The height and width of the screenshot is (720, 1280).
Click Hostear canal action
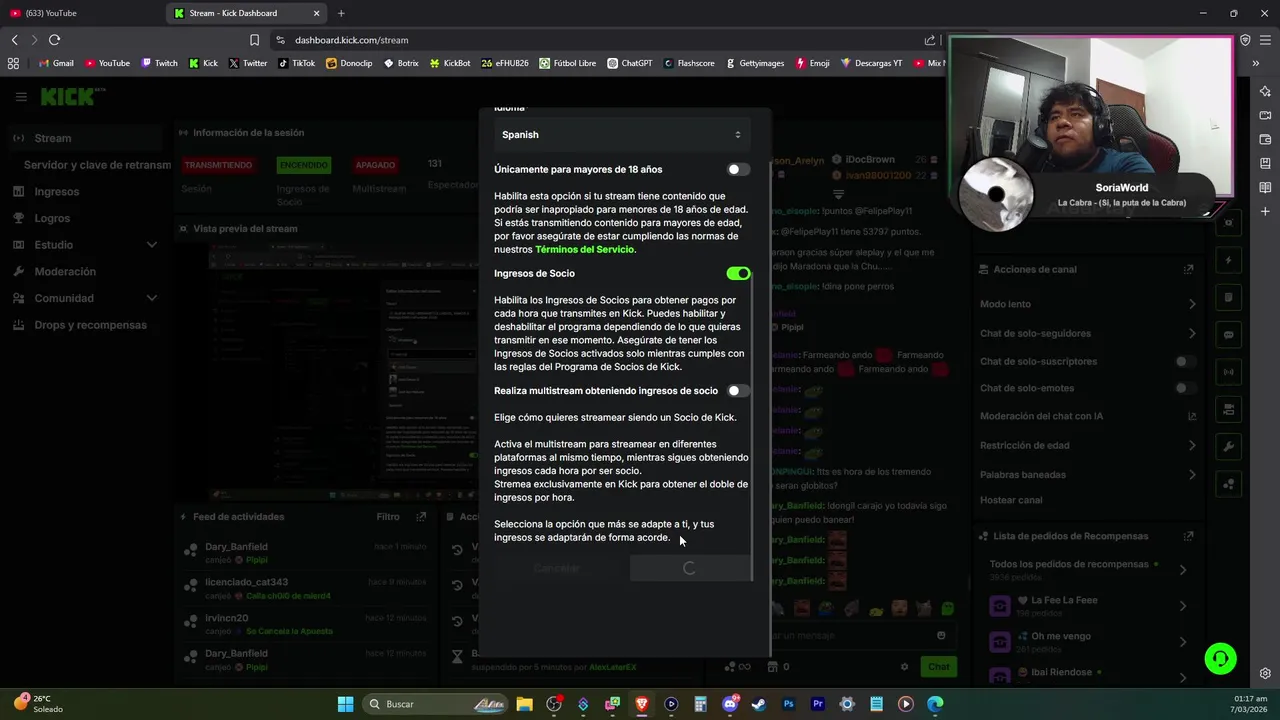(1011, 500)
